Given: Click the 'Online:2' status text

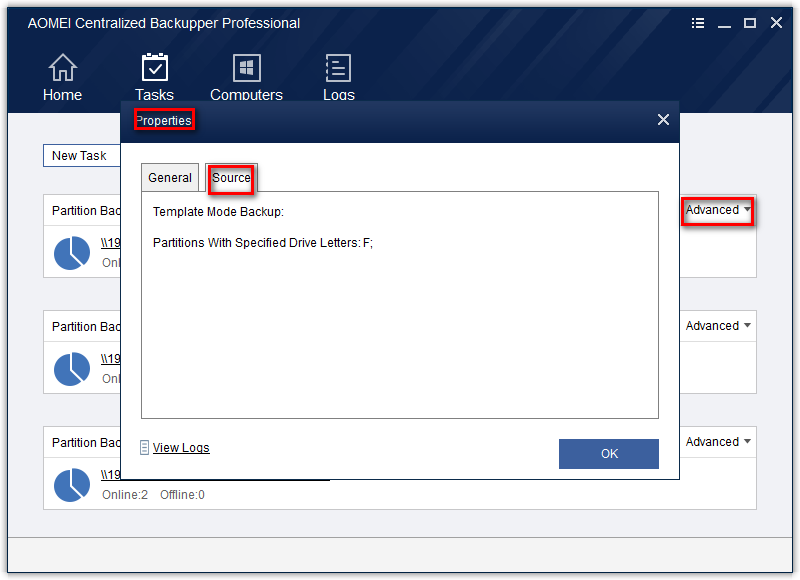Looking at the screenshot, I should pyautogui.click(x=125, y=494).
